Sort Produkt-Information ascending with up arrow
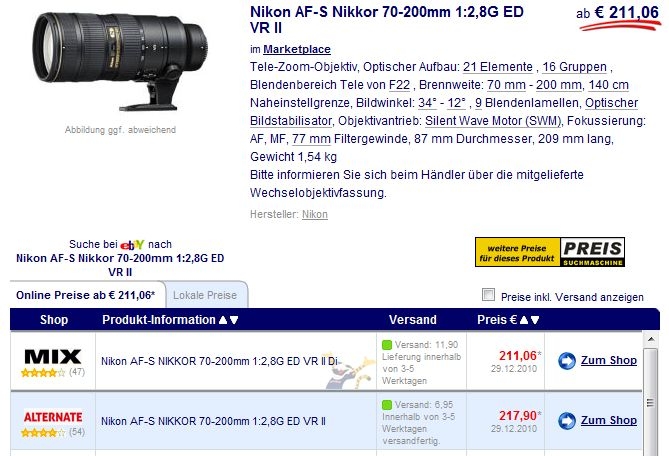Screen dimensions: 669x456 223,320
